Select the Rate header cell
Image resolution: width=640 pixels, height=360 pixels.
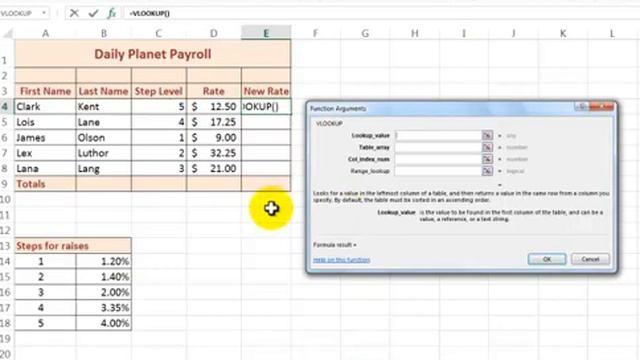pyautogui.click(x=214, y=91)
